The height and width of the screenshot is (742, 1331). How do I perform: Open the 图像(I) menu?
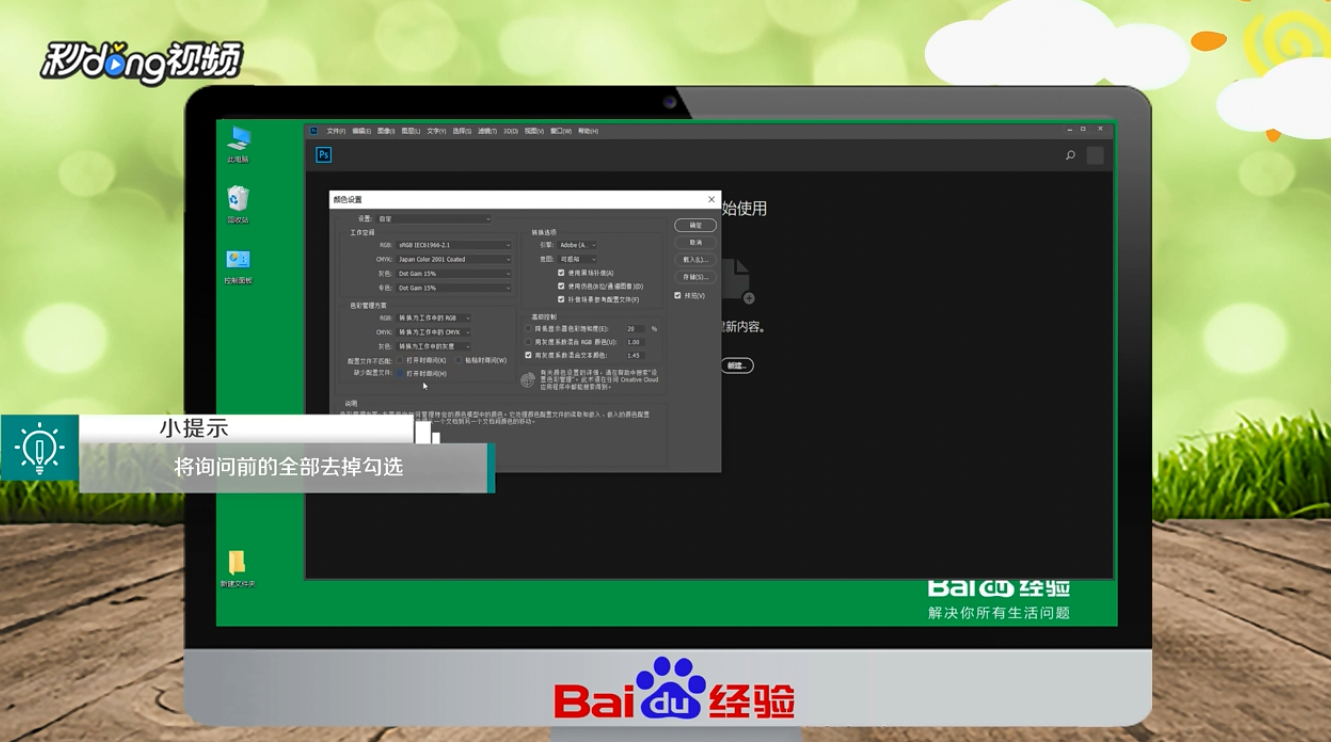click(386, 131)
